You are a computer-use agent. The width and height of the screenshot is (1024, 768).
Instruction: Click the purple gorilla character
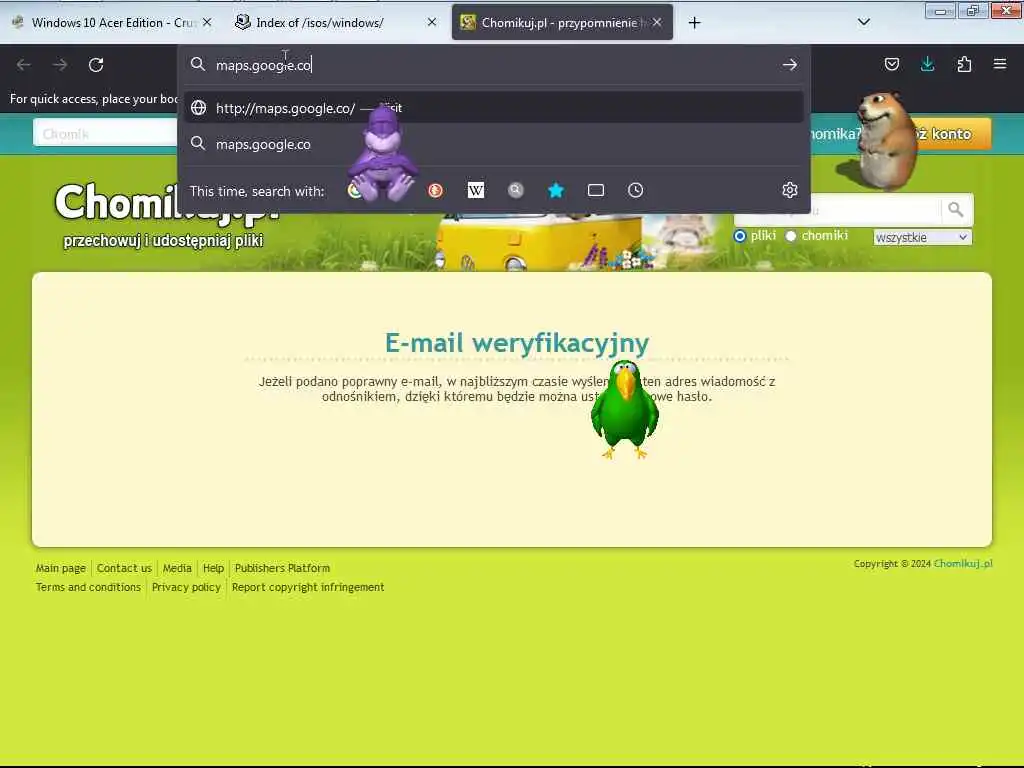coord(381,154)
